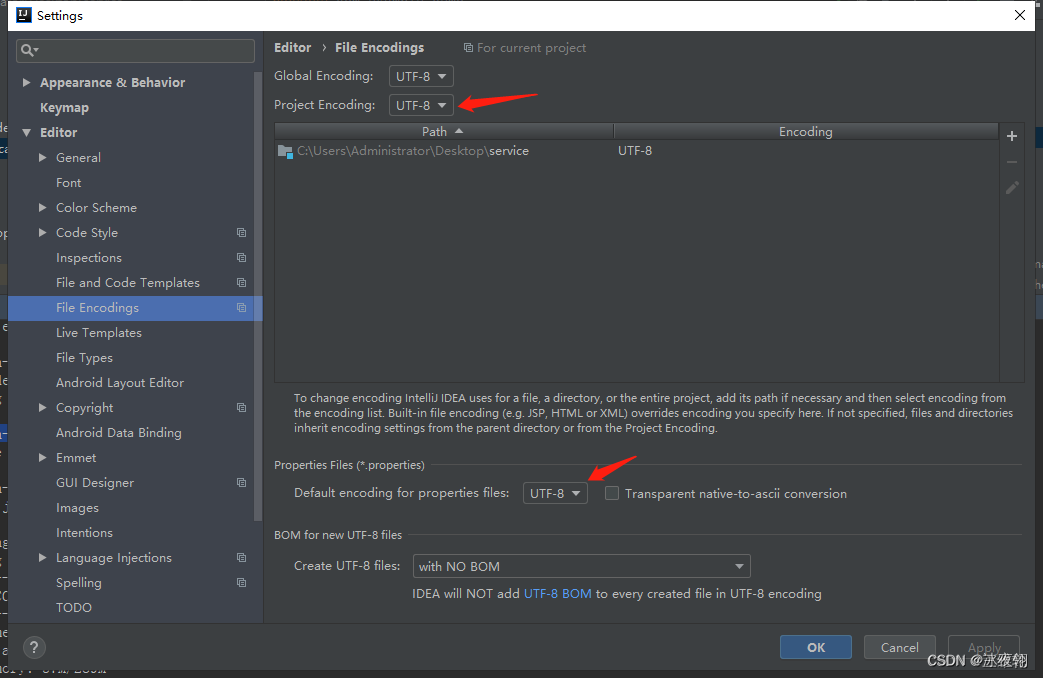This screenshot has height=678, width=1043.
Task: Collapse the Editor tree node
Action: tap(26, 132)
